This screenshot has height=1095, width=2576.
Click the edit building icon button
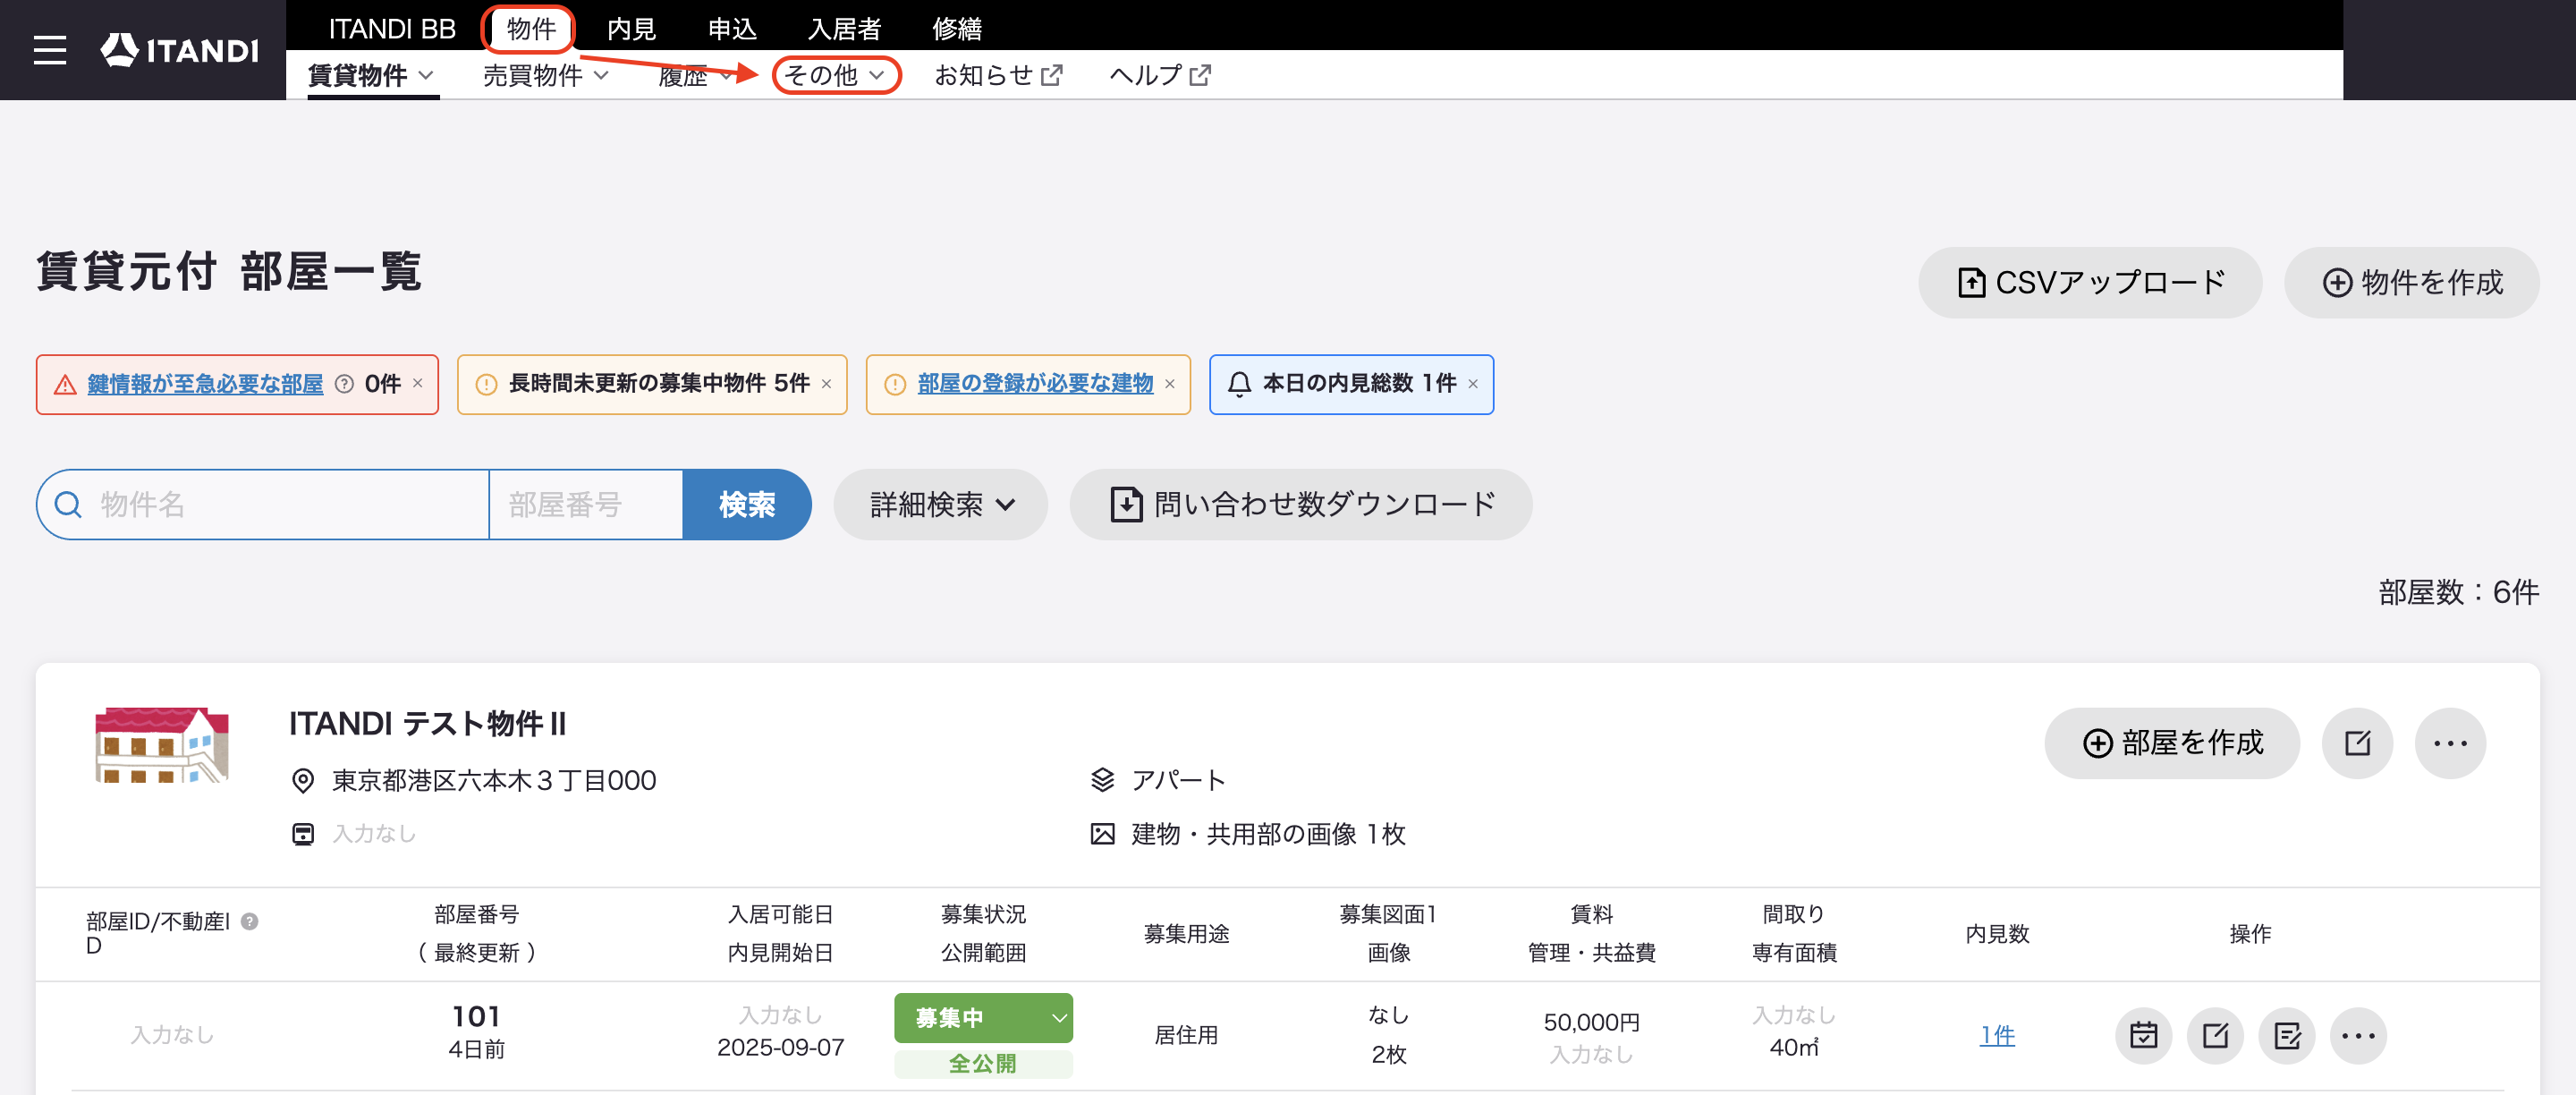click(2357, 743)
